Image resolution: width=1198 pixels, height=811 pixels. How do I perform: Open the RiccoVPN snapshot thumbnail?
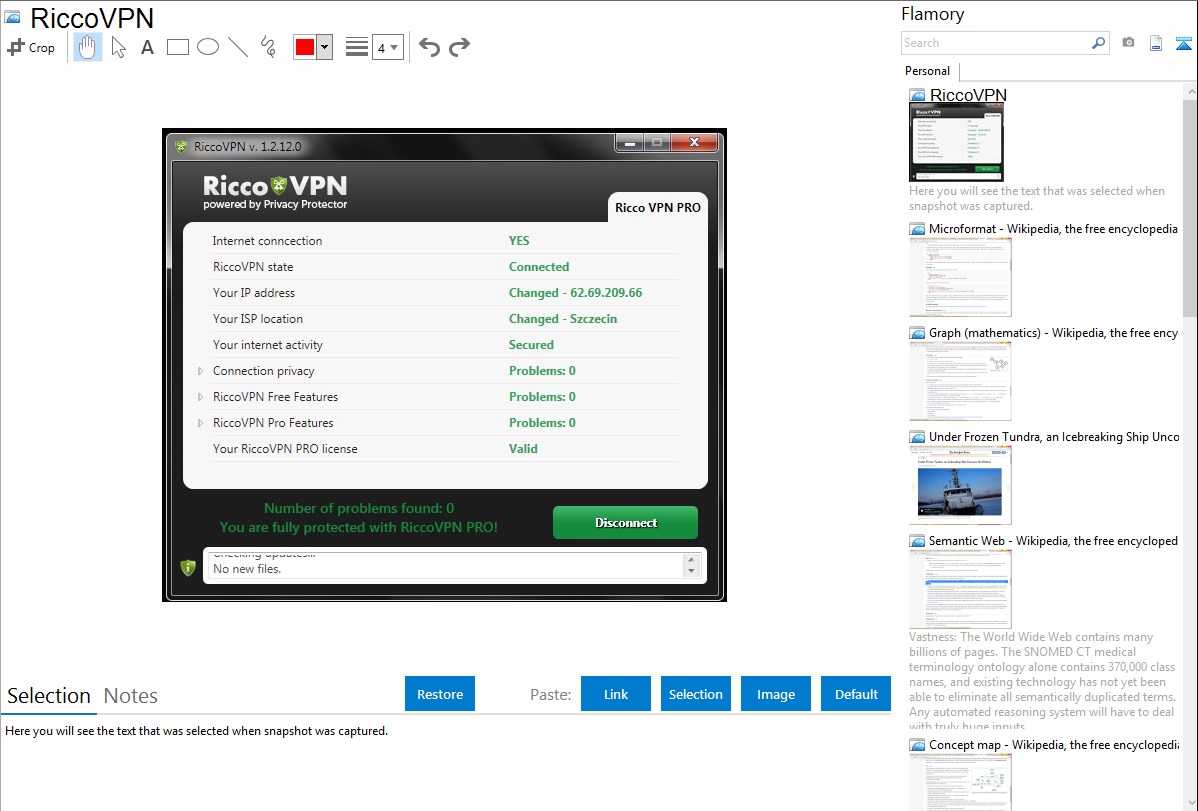click(x=957, y=142)
